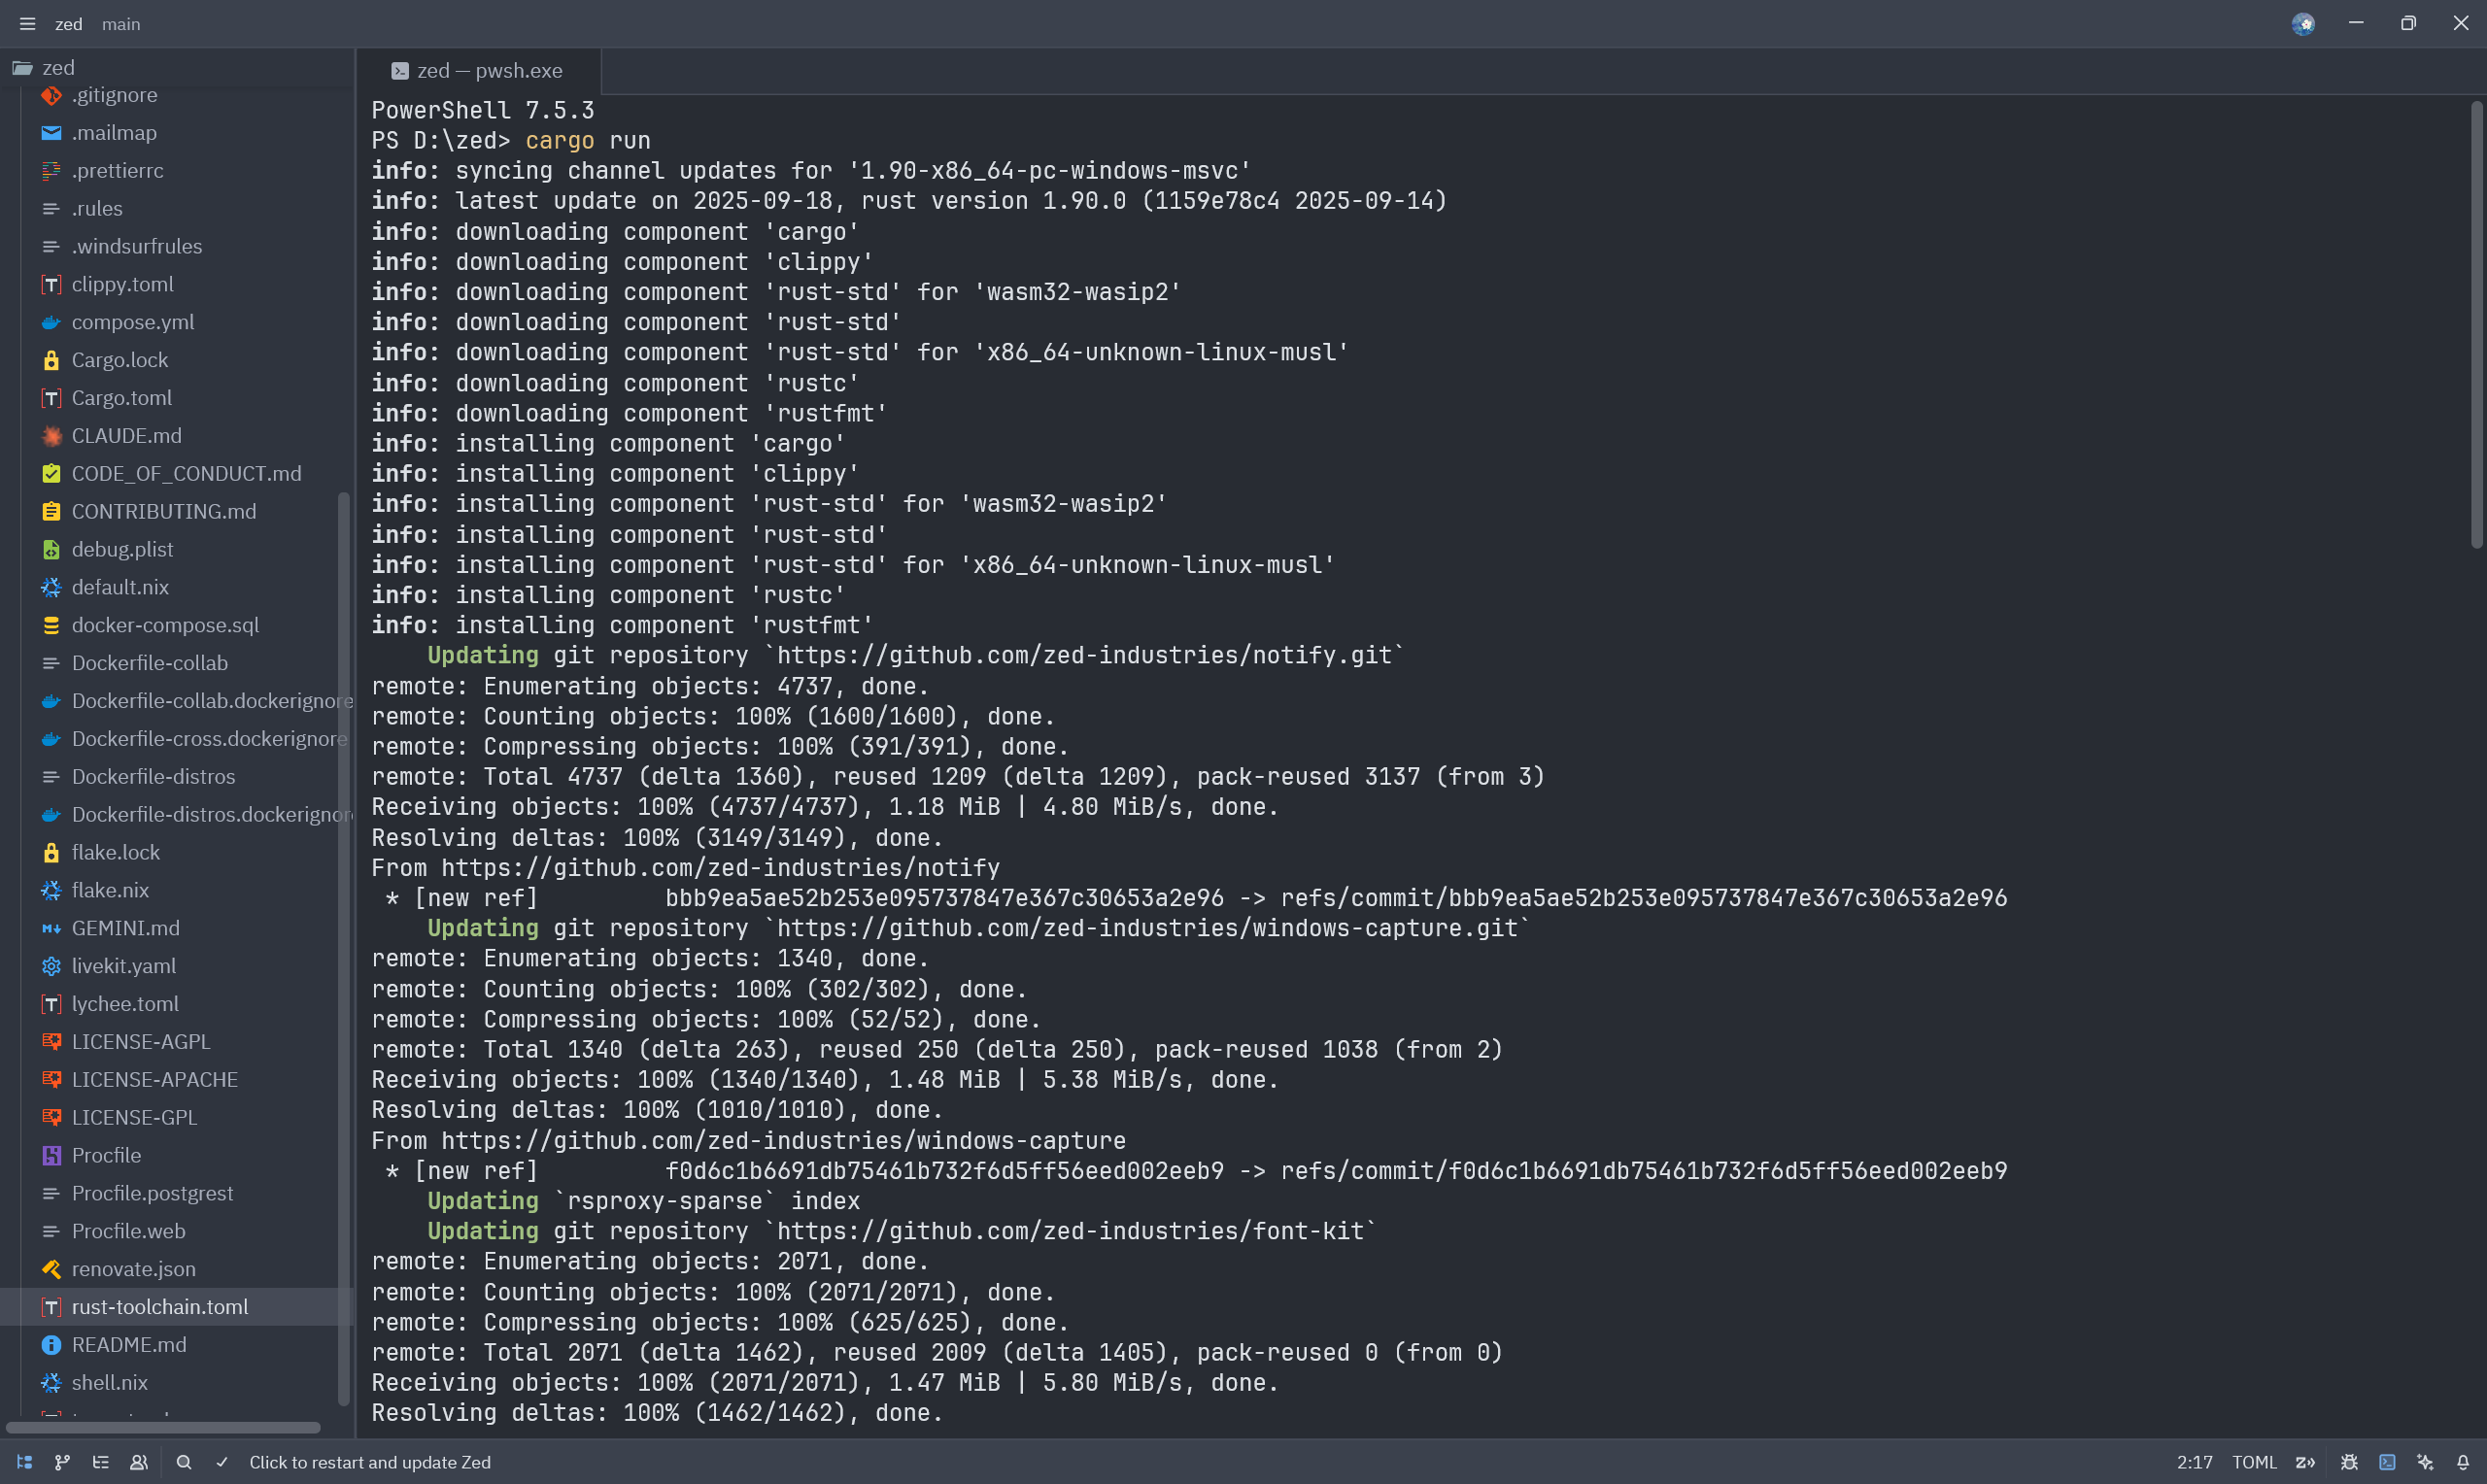The height and width of the screenshot is (1484, 2487).
Task: Collapse the zed root folder
Action: 58,67
